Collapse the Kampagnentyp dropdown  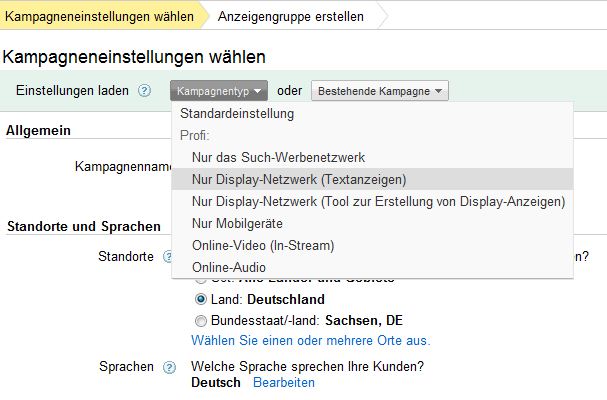point(219,91)
